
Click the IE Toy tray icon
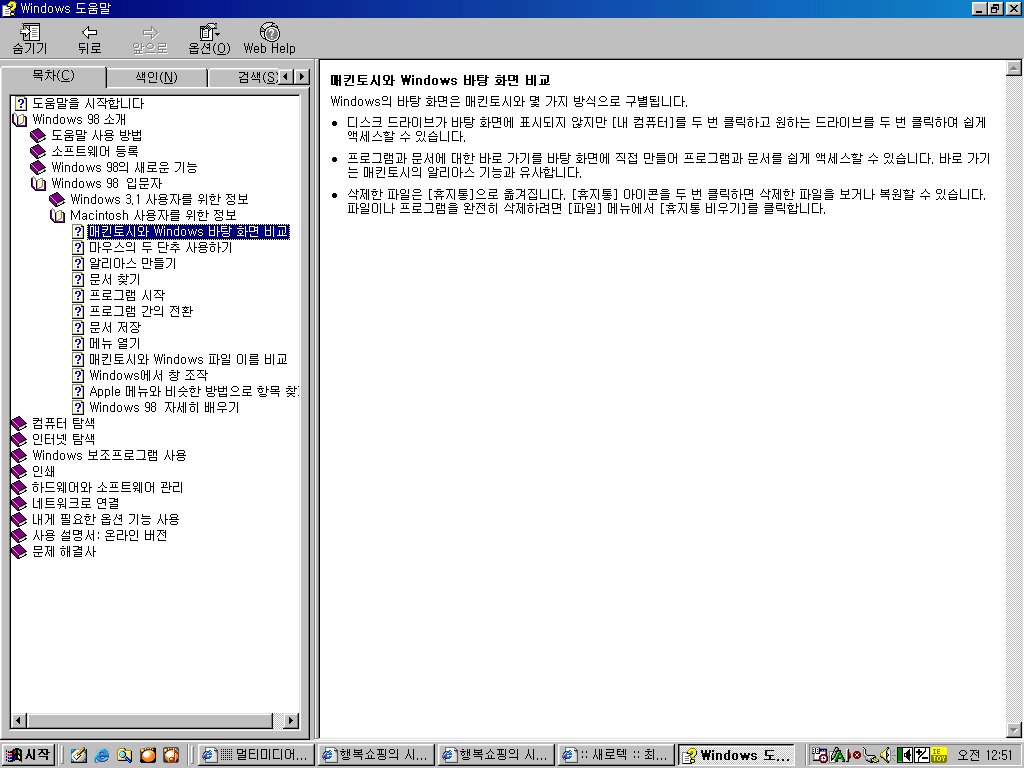pos(938,756)
